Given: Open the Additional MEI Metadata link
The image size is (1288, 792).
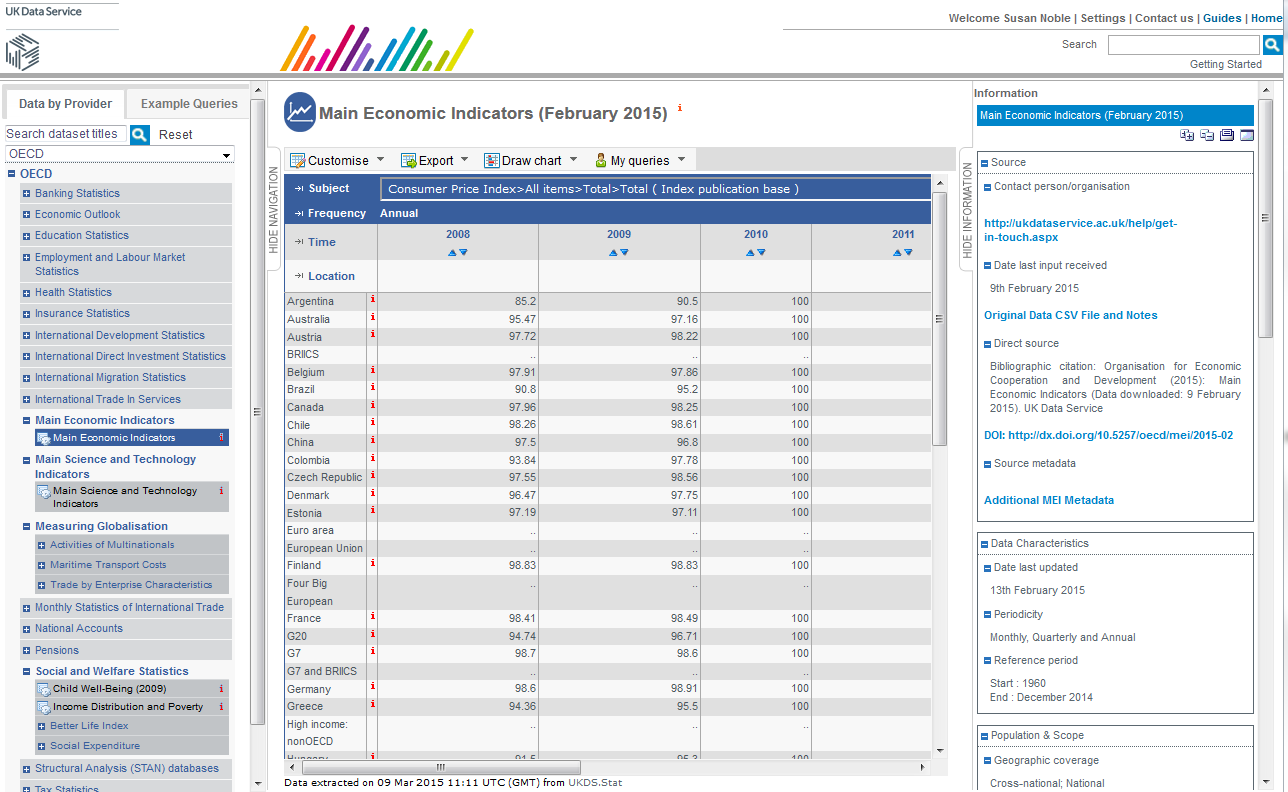Looking at the screenshot, I should click(1049, 500).
